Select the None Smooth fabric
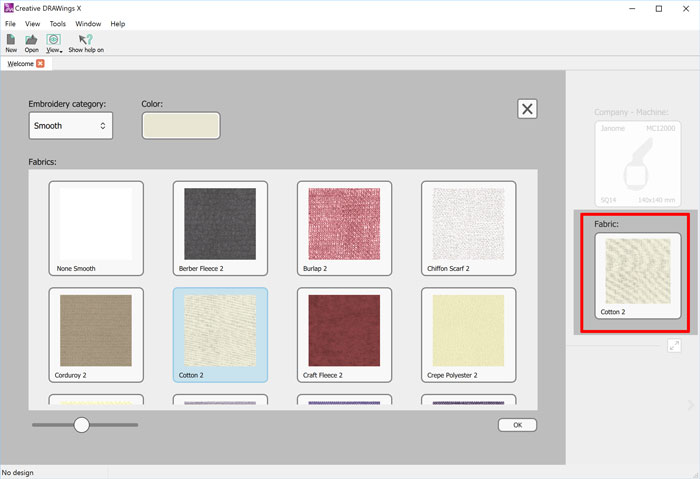Screen dimensions: 700x479 (96, 228)
